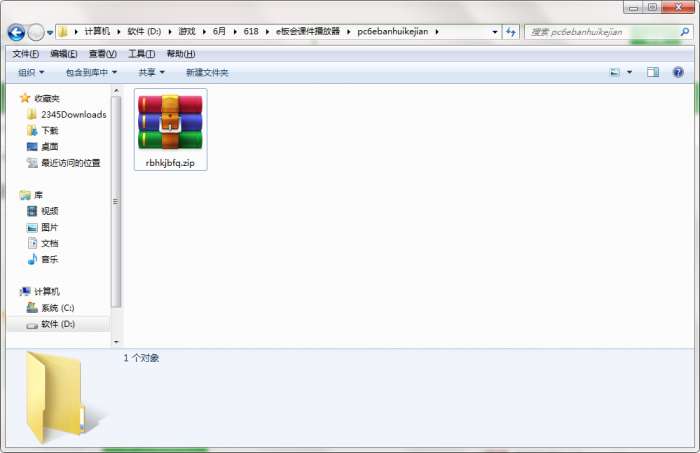Go back with the Back arrow button
The height and width of the screenshot is (453, 700).
click(17, 32)
